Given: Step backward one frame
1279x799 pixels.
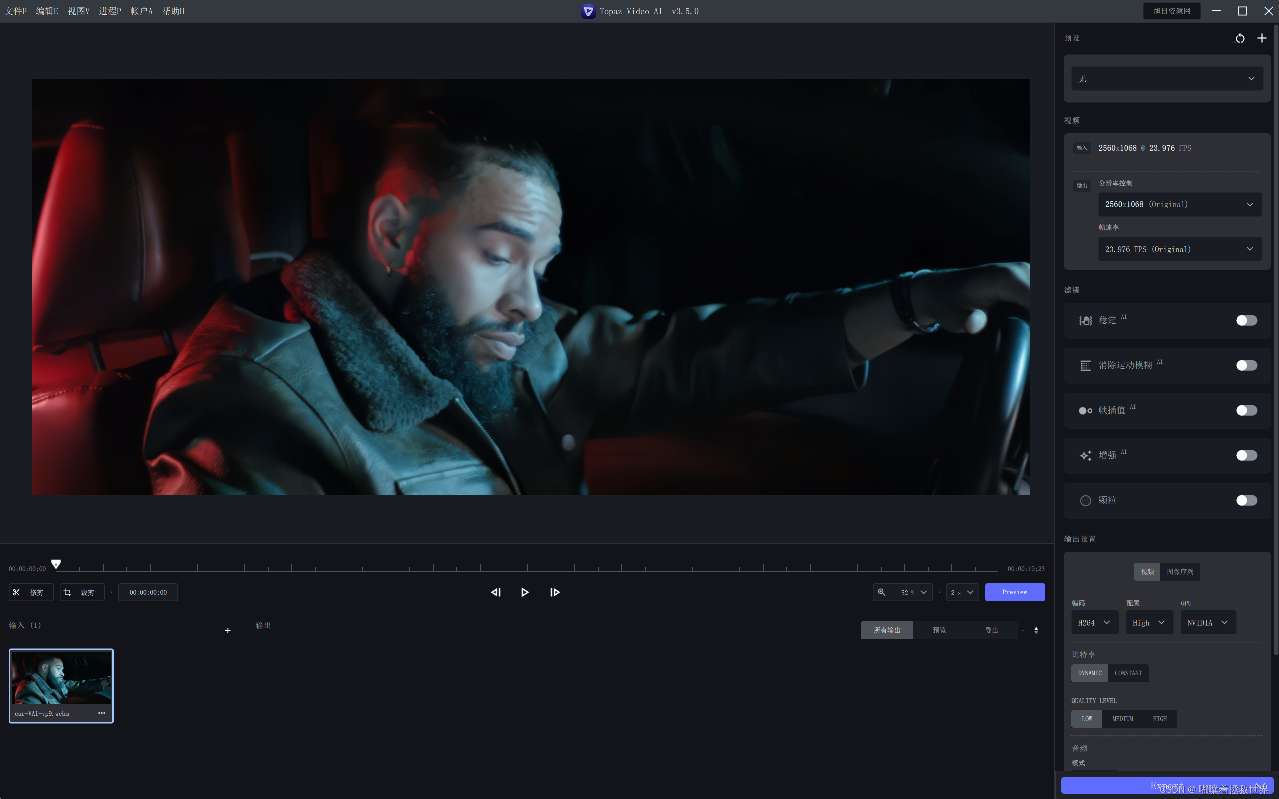Looking at the screenshot, I should pos(495,592).
